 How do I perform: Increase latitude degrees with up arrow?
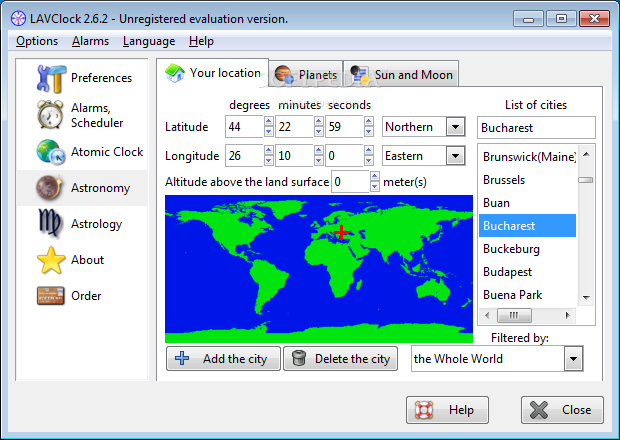pyautogui.click(x=269, y=121)
